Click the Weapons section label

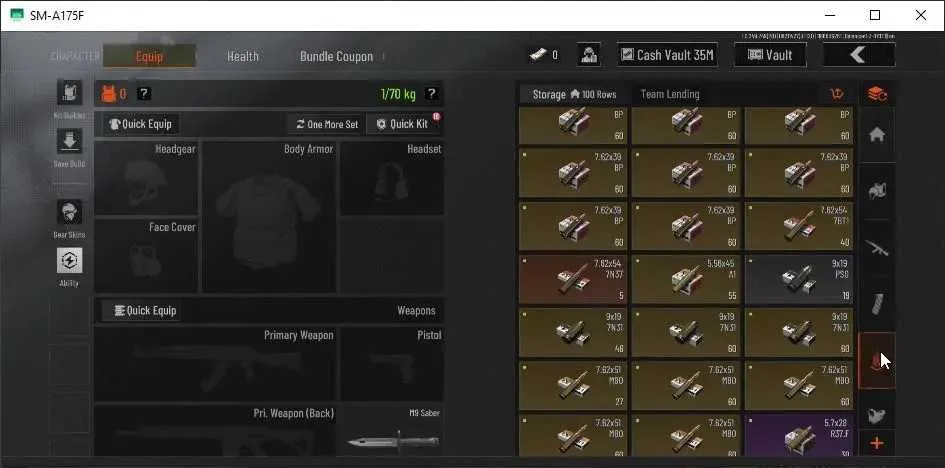[416, 311]
